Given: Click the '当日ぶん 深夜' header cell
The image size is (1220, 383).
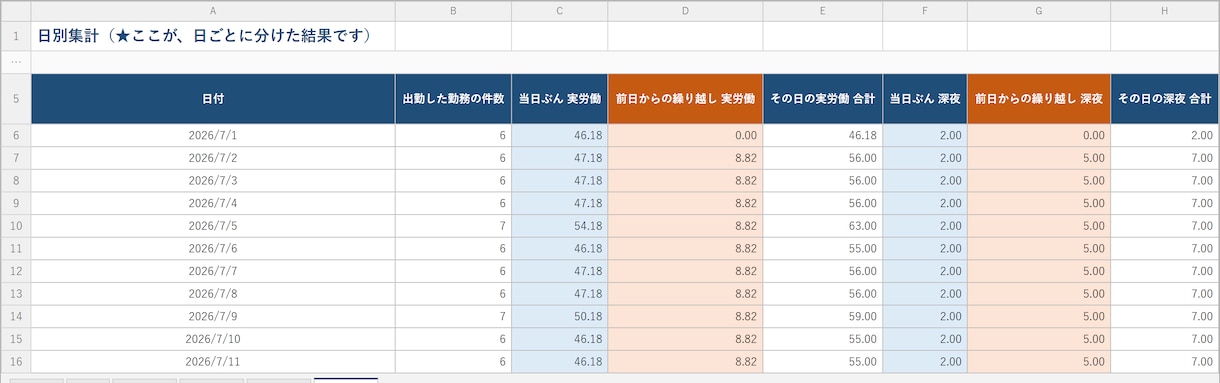Looking at the screenshot, I should click(x=925, y=99).
